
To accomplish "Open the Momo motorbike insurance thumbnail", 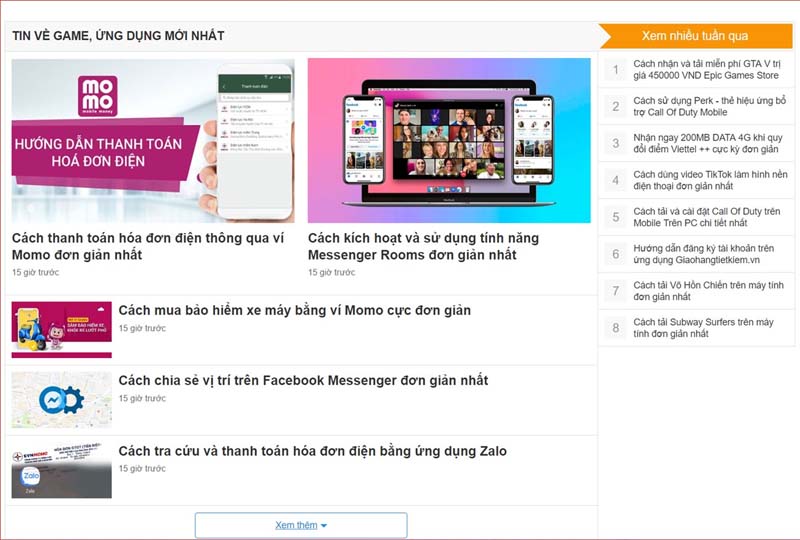I will click(62, 329).
